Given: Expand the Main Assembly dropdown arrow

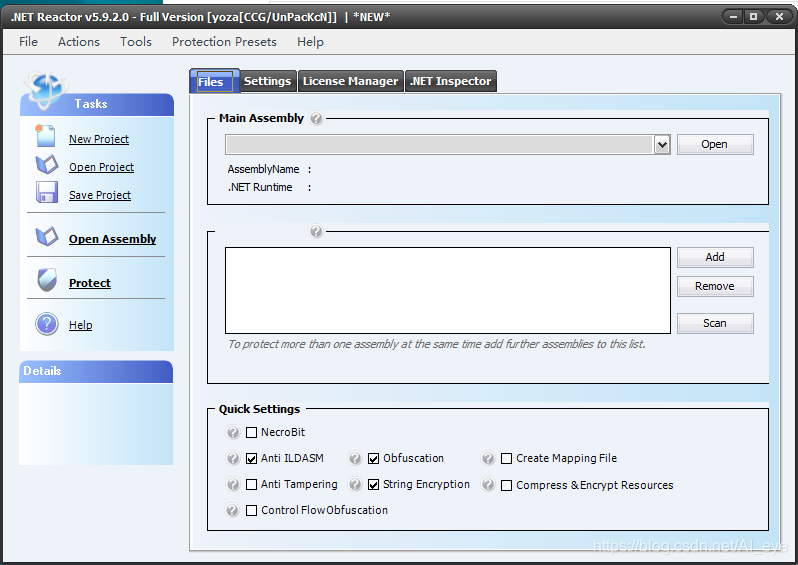Looking at the screenshot, I should pyautogui.click(x=662, y=145).
